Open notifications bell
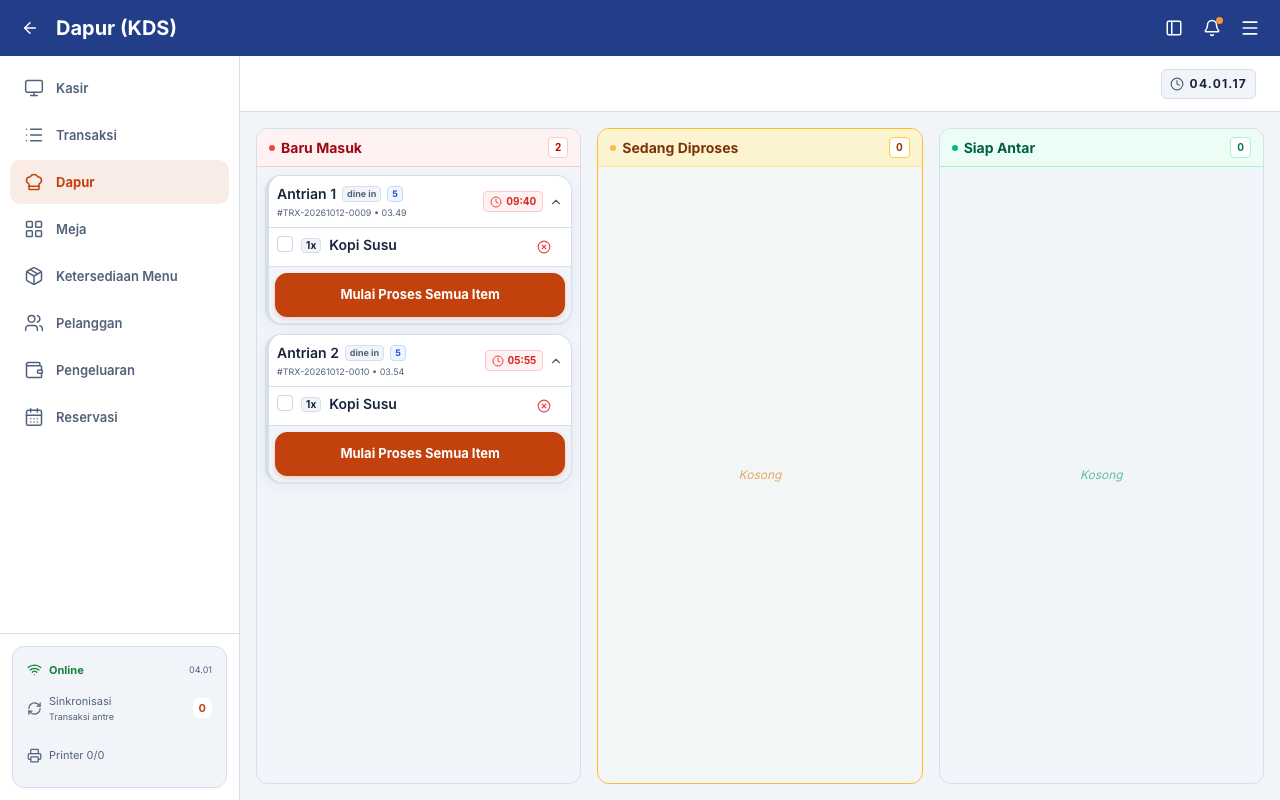Screen dimensions: 1280x800 [x=1212, y=28]
